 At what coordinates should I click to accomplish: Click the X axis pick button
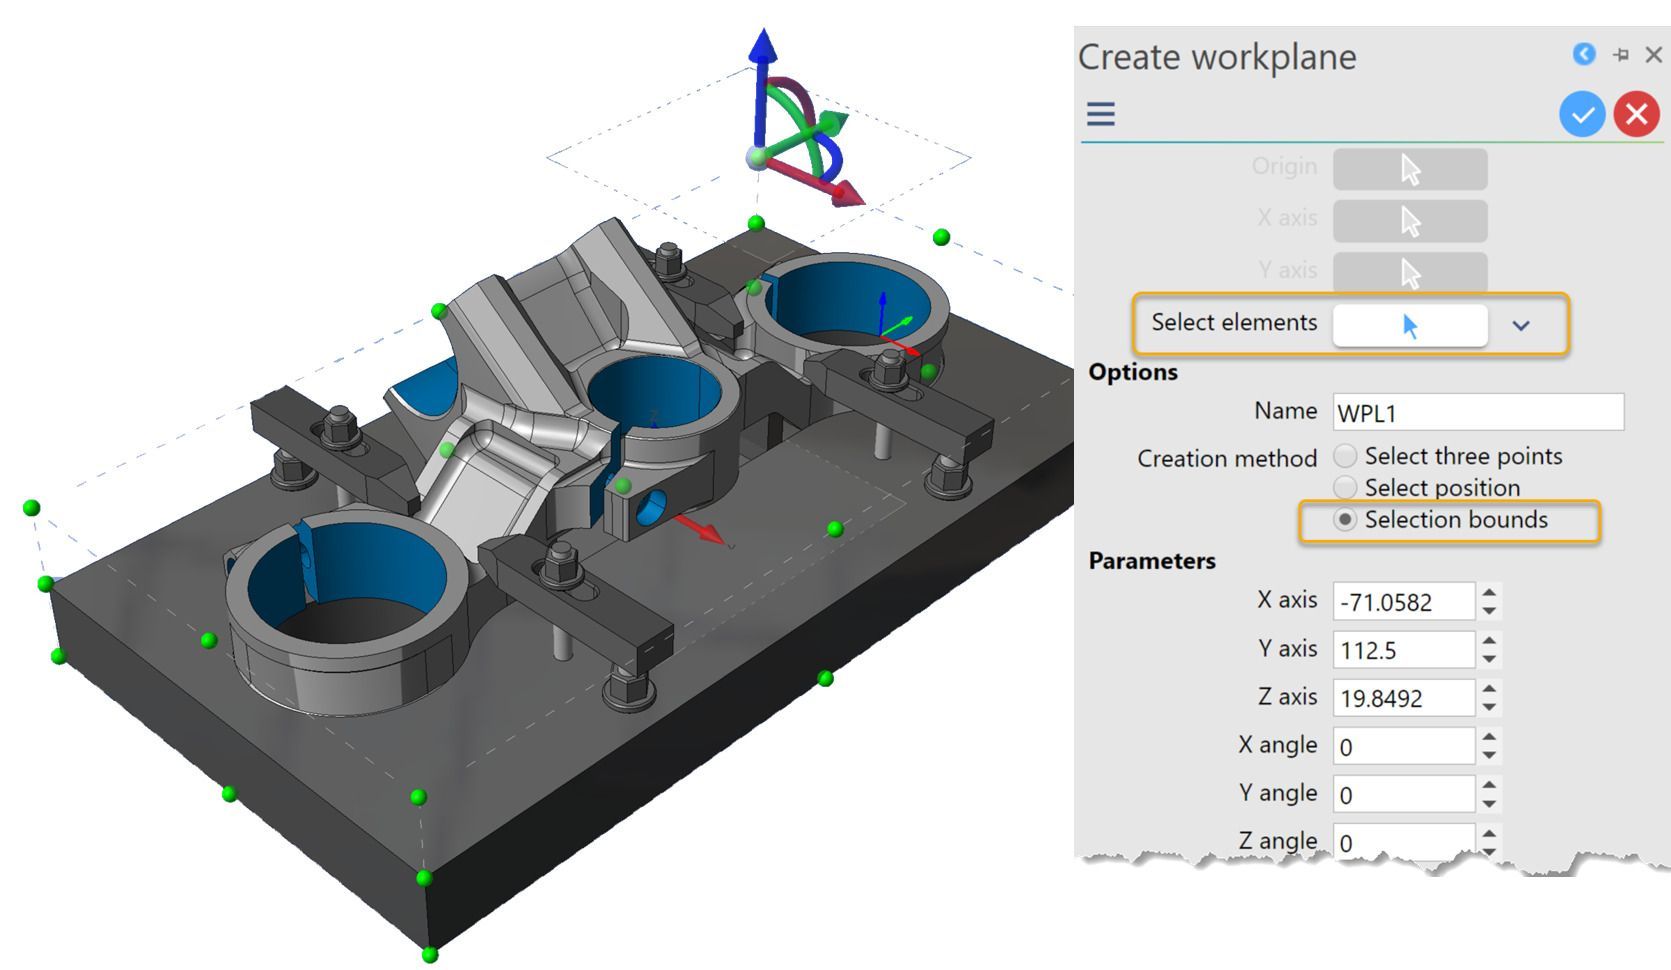tap(1410, 221)
